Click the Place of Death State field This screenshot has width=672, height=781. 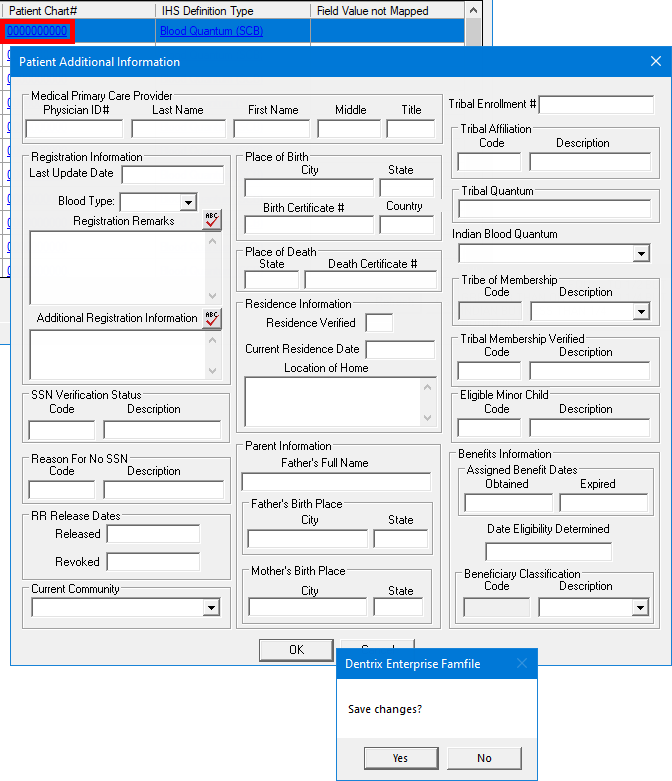tap(271, 280)
